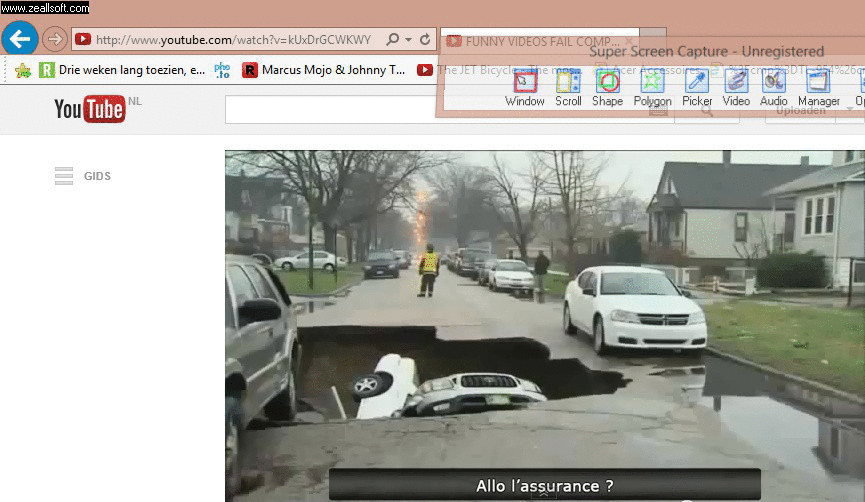Select the Window capture tool
The width and height of the screenshot is (865, 502).
point(525,87)
